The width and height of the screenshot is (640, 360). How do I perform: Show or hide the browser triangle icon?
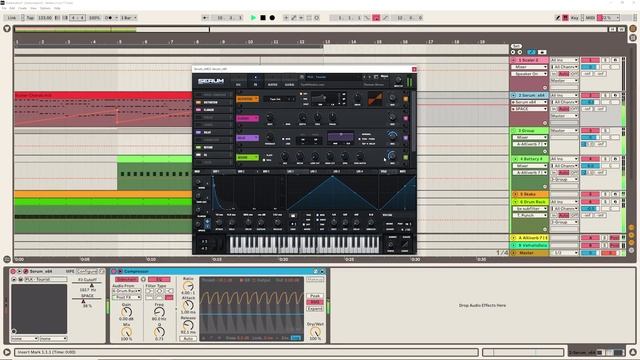coord(7,29)
